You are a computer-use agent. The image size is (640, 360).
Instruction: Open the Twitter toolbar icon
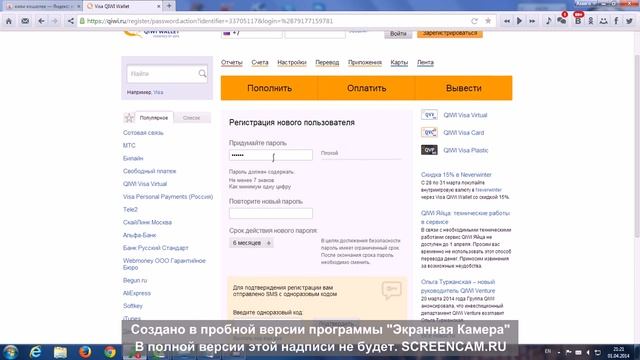pyautogui.click(x=629, y=21)
